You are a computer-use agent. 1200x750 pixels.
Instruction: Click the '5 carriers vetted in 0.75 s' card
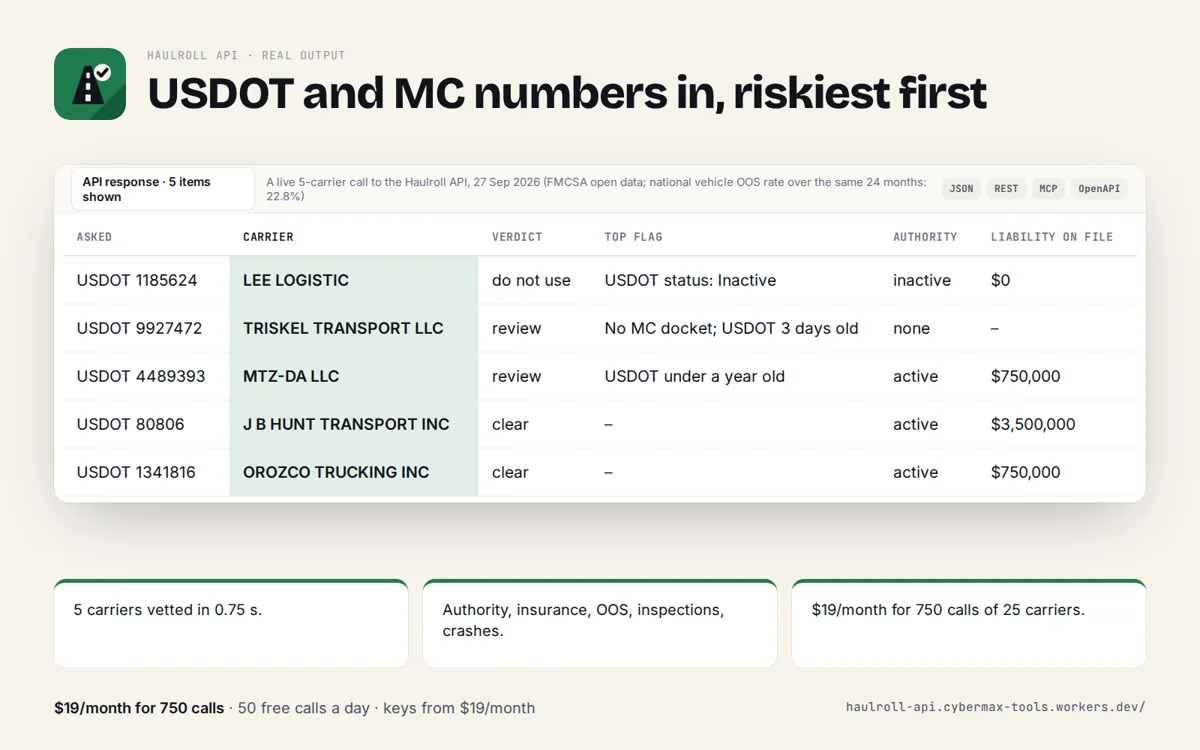coord(231,623)
